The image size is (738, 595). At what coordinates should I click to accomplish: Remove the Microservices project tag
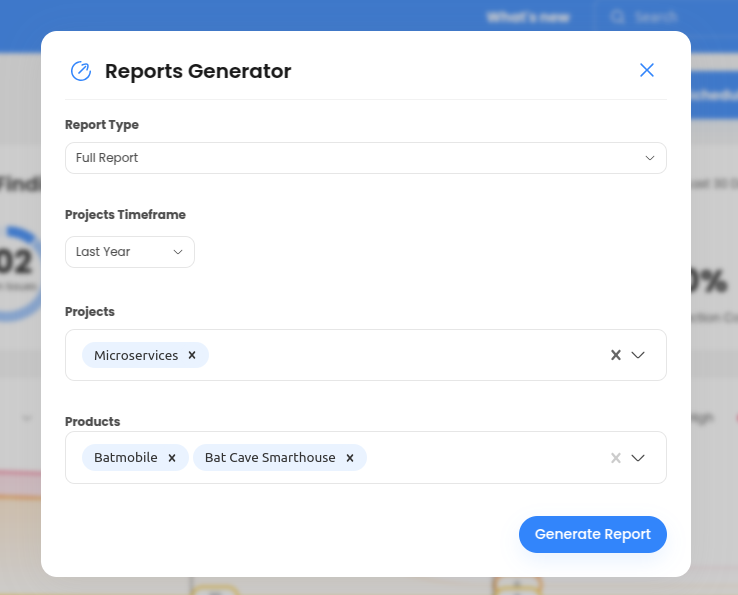(x=192, y=355)
